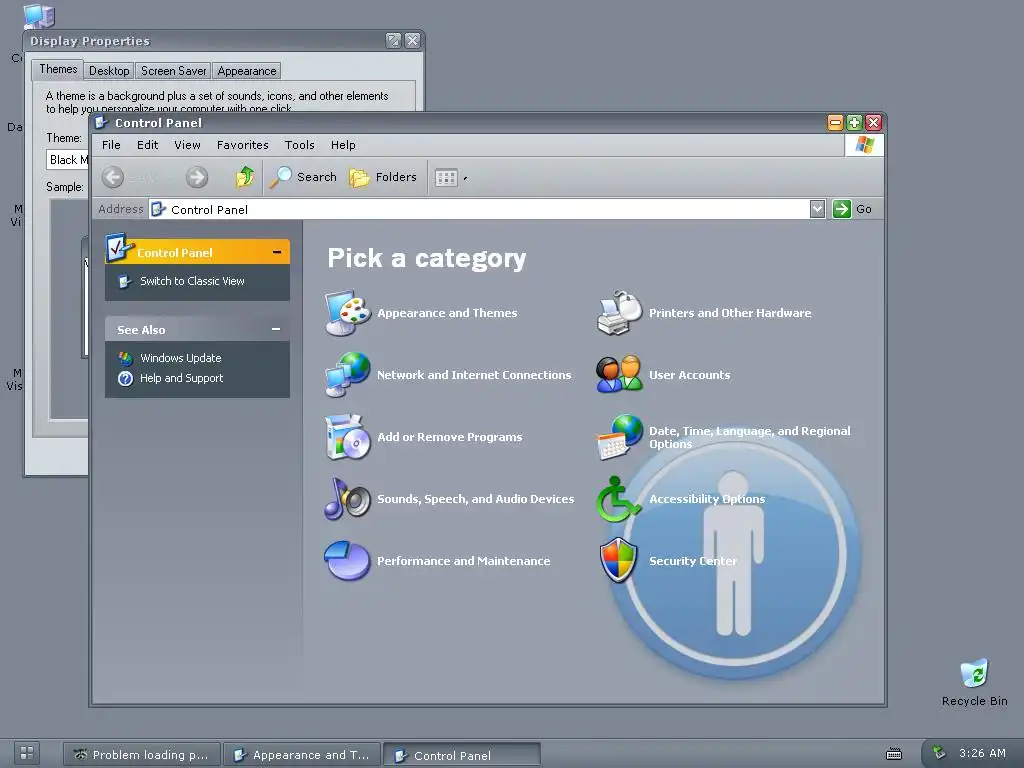Click the Windows flag logo in menu bar

point(864,144)
